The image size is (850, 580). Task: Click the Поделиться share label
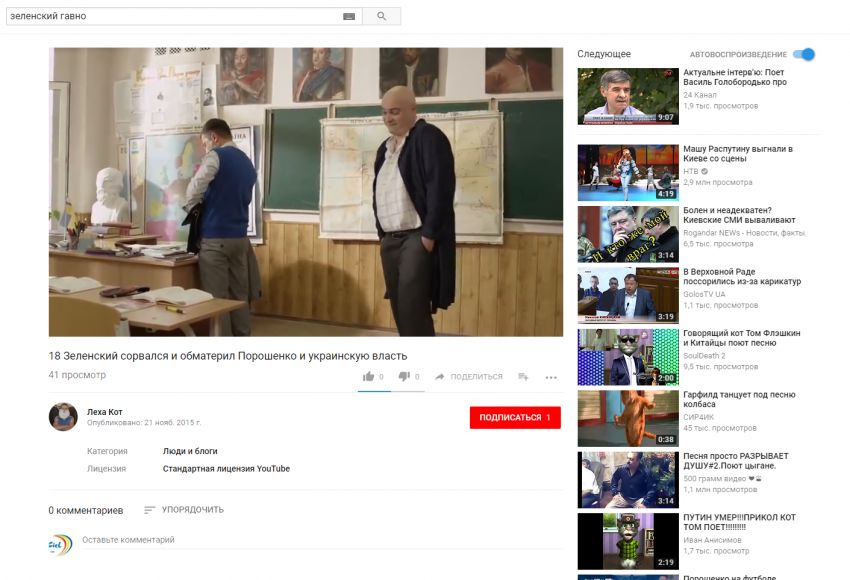pyautogui.click(x=476, y=376)
